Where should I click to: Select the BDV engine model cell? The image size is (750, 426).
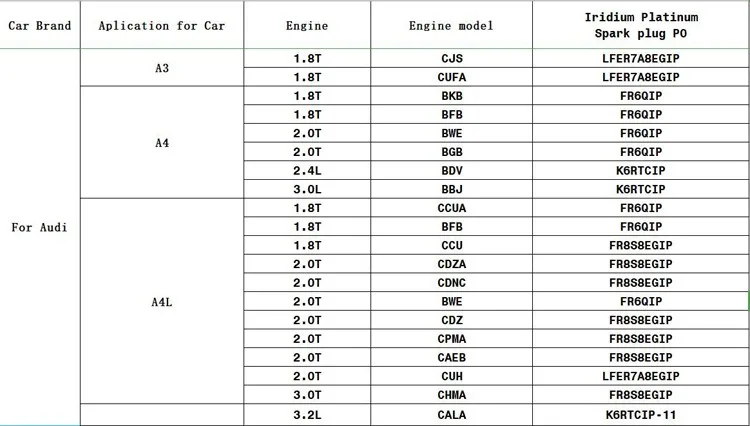coord(451,171)
